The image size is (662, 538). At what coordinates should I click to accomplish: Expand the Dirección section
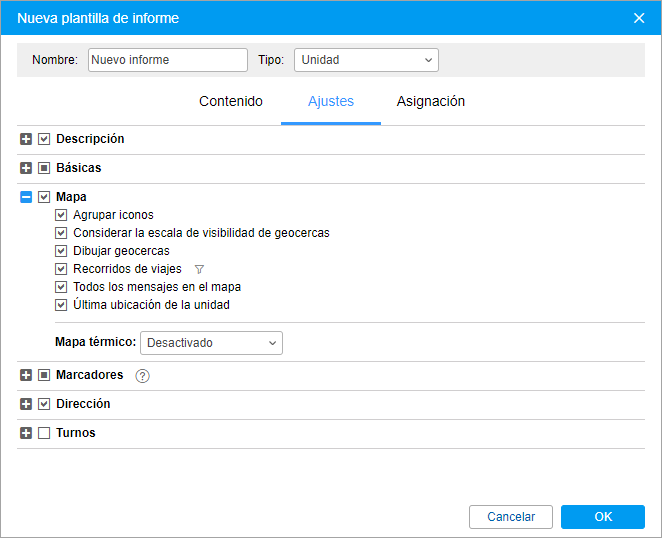click(26, 404)
